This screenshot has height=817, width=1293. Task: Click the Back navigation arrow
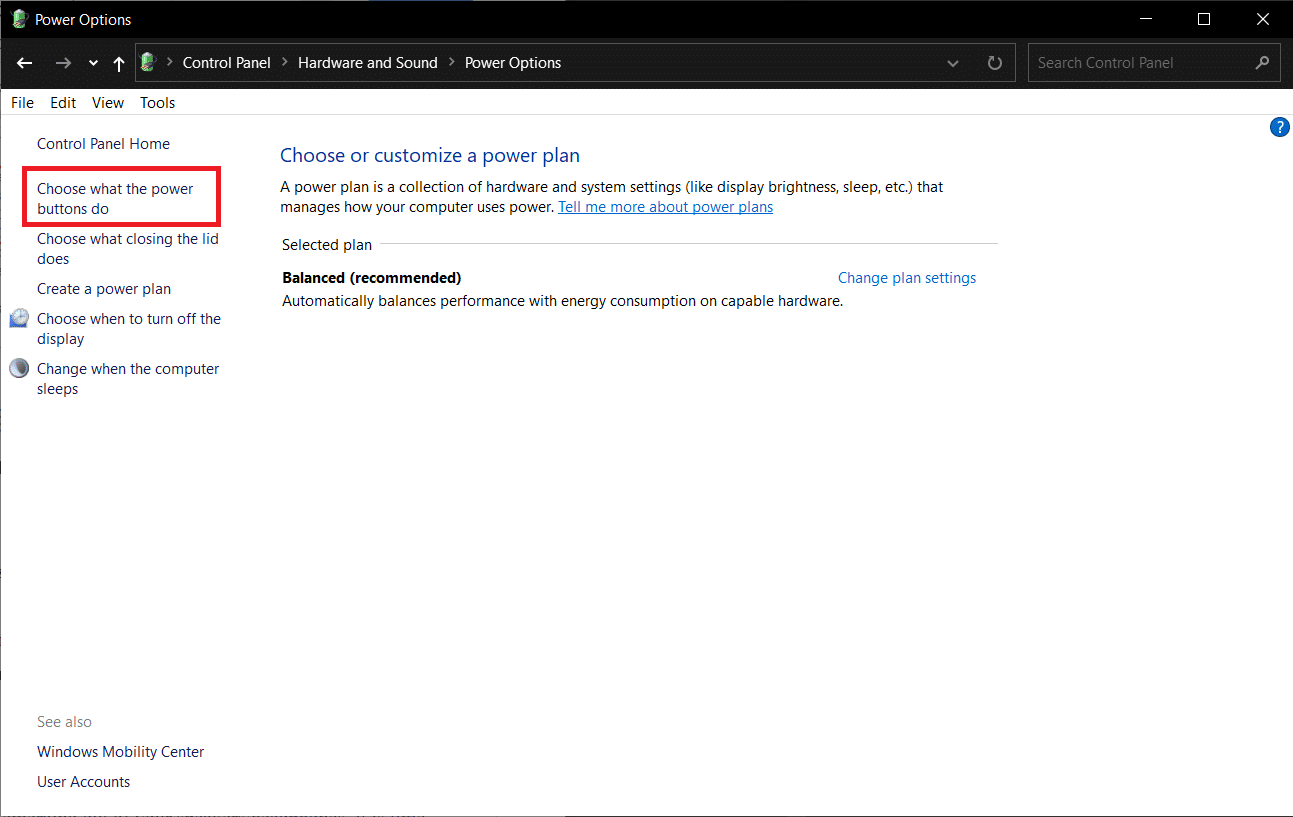pos(25,63)
